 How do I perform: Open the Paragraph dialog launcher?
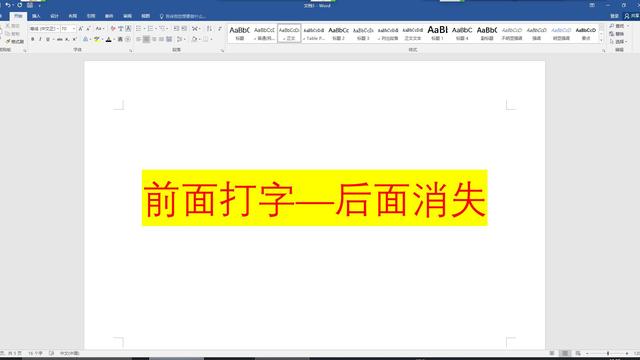[x=222, y=51]
